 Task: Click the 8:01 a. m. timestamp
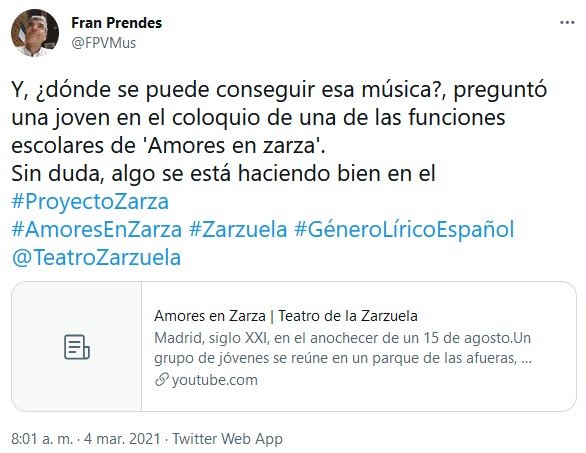point(42,438)
